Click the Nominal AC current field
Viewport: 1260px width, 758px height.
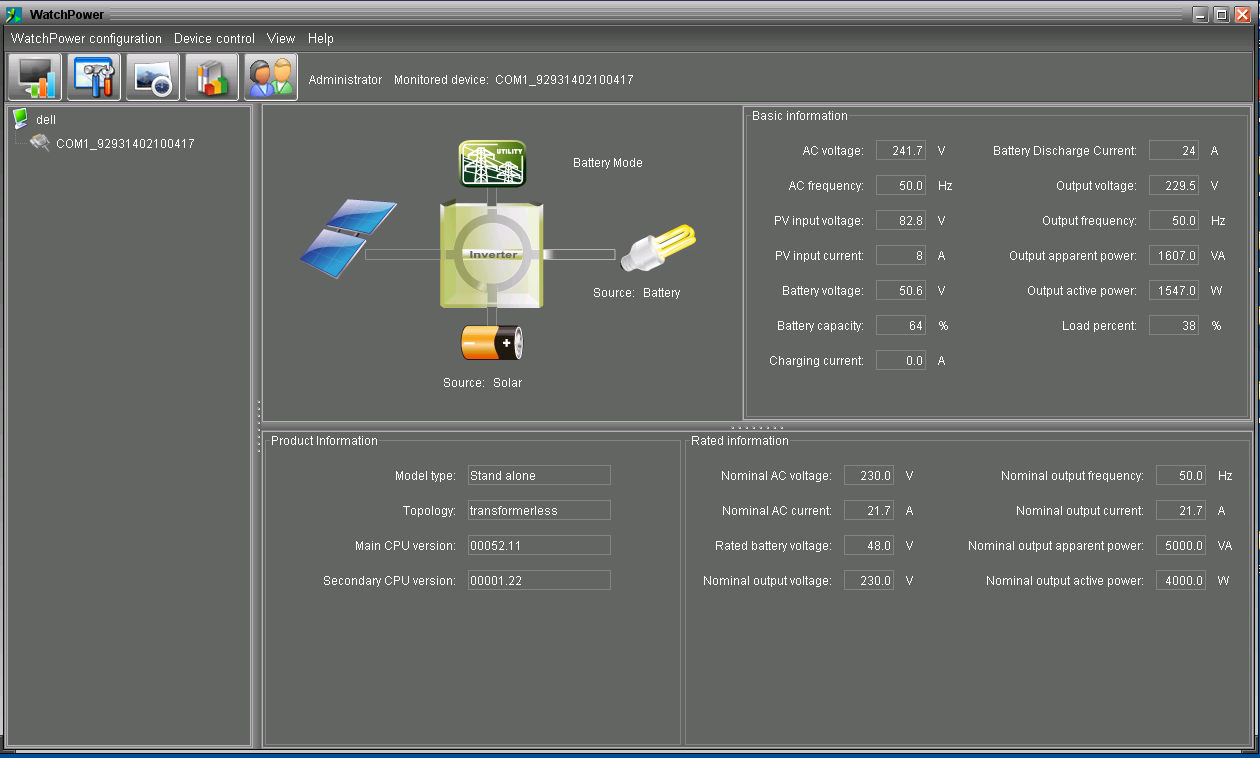869,510
